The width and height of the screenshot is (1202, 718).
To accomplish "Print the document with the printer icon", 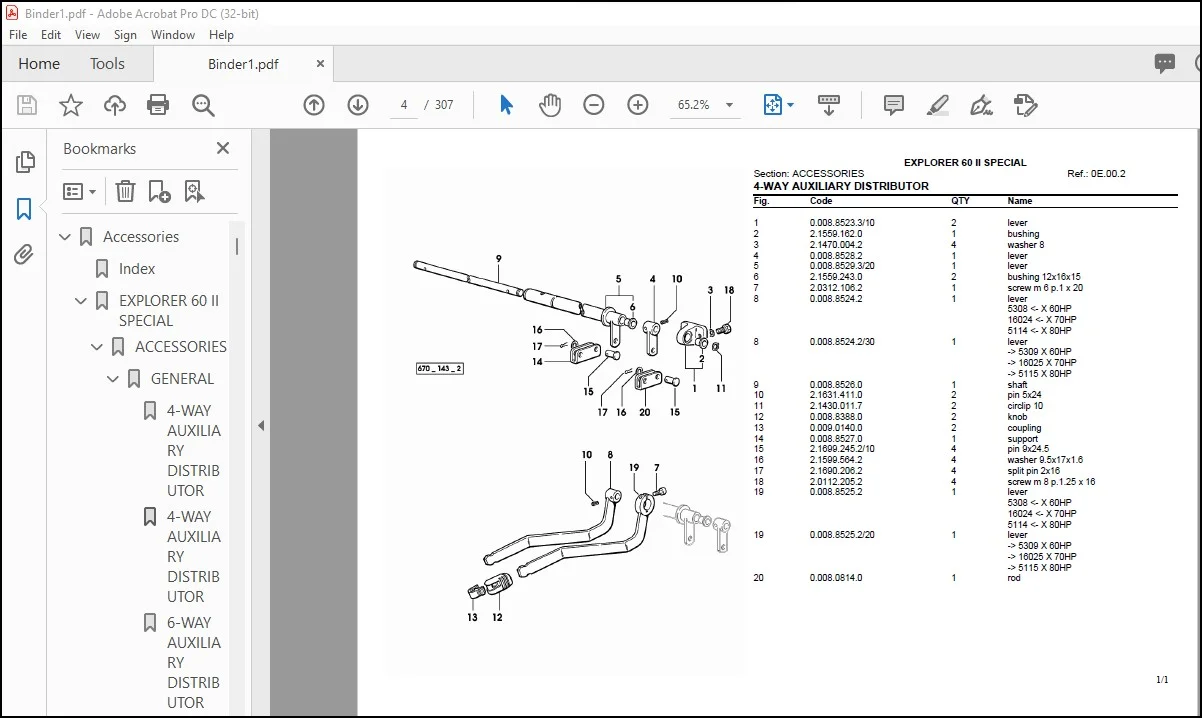I will tap(158, 105).
